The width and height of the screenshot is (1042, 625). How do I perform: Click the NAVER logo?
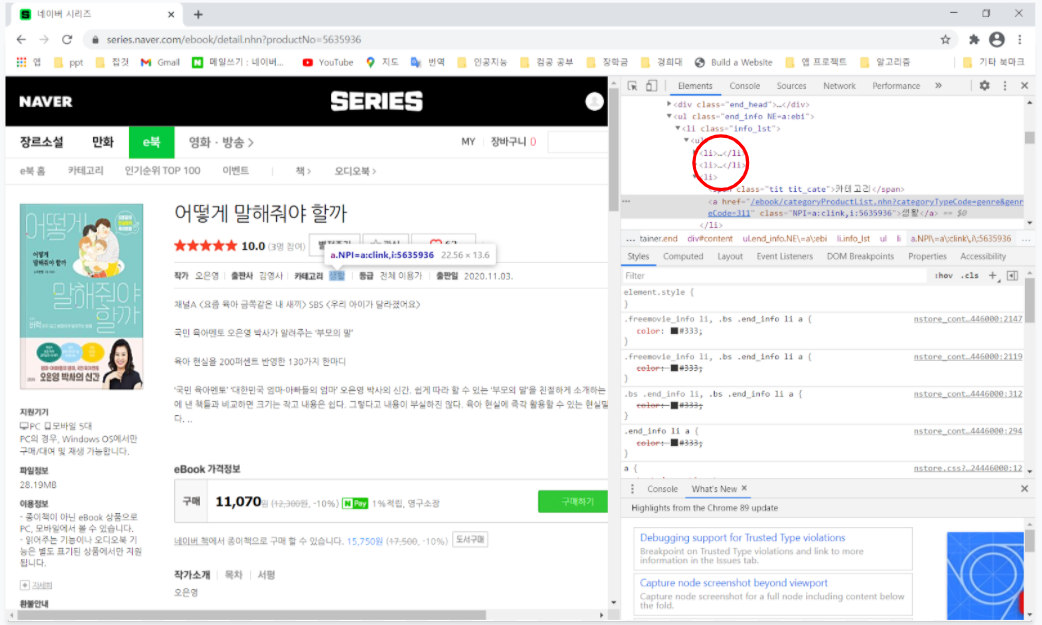coord(46,102)
